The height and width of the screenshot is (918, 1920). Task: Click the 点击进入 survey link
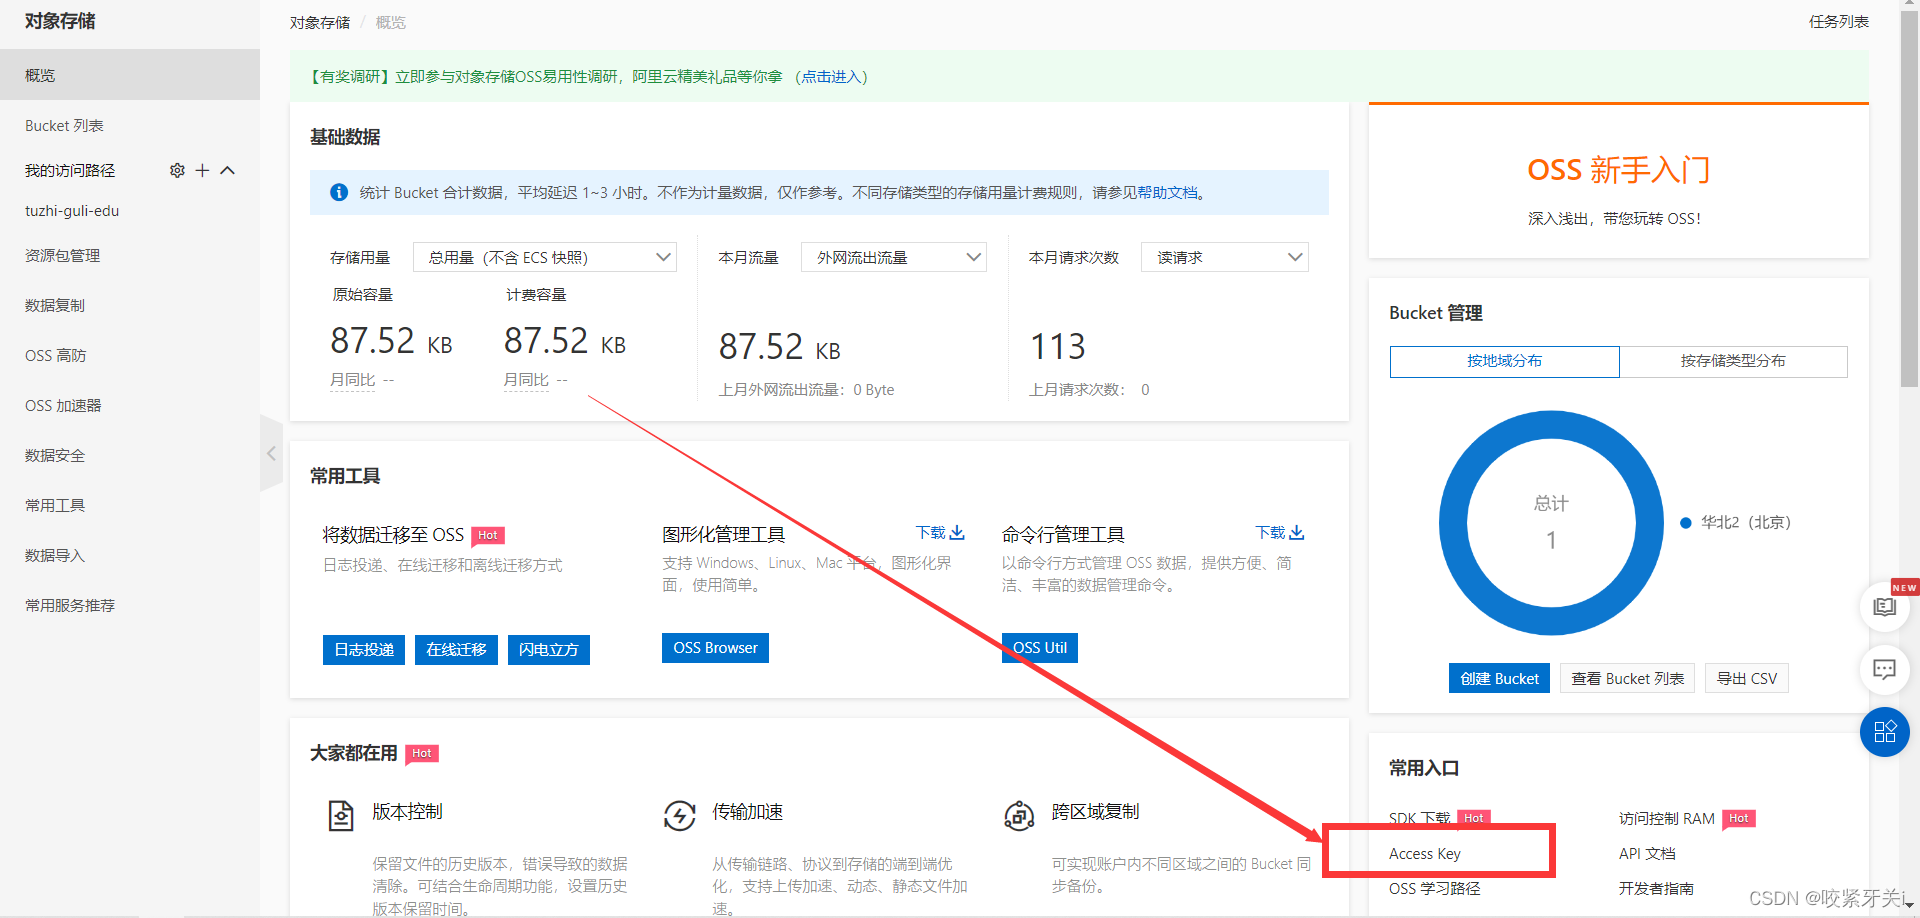(x=831, y=76)
